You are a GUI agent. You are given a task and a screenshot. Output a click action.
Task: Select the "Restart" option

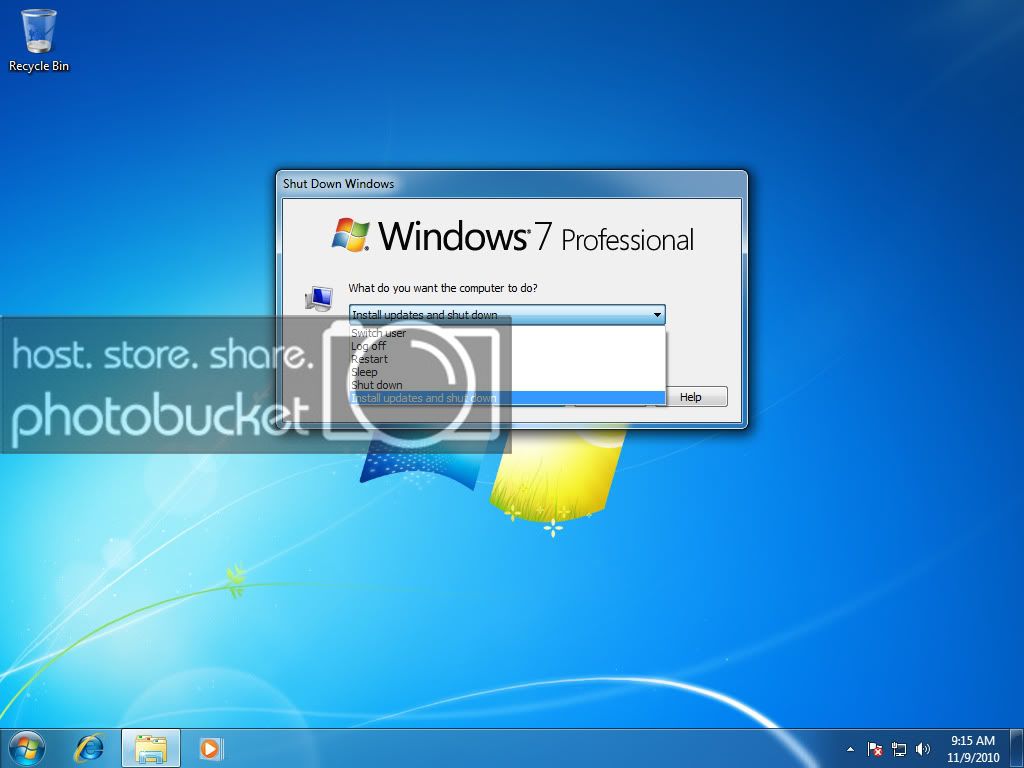pos(369,359)
